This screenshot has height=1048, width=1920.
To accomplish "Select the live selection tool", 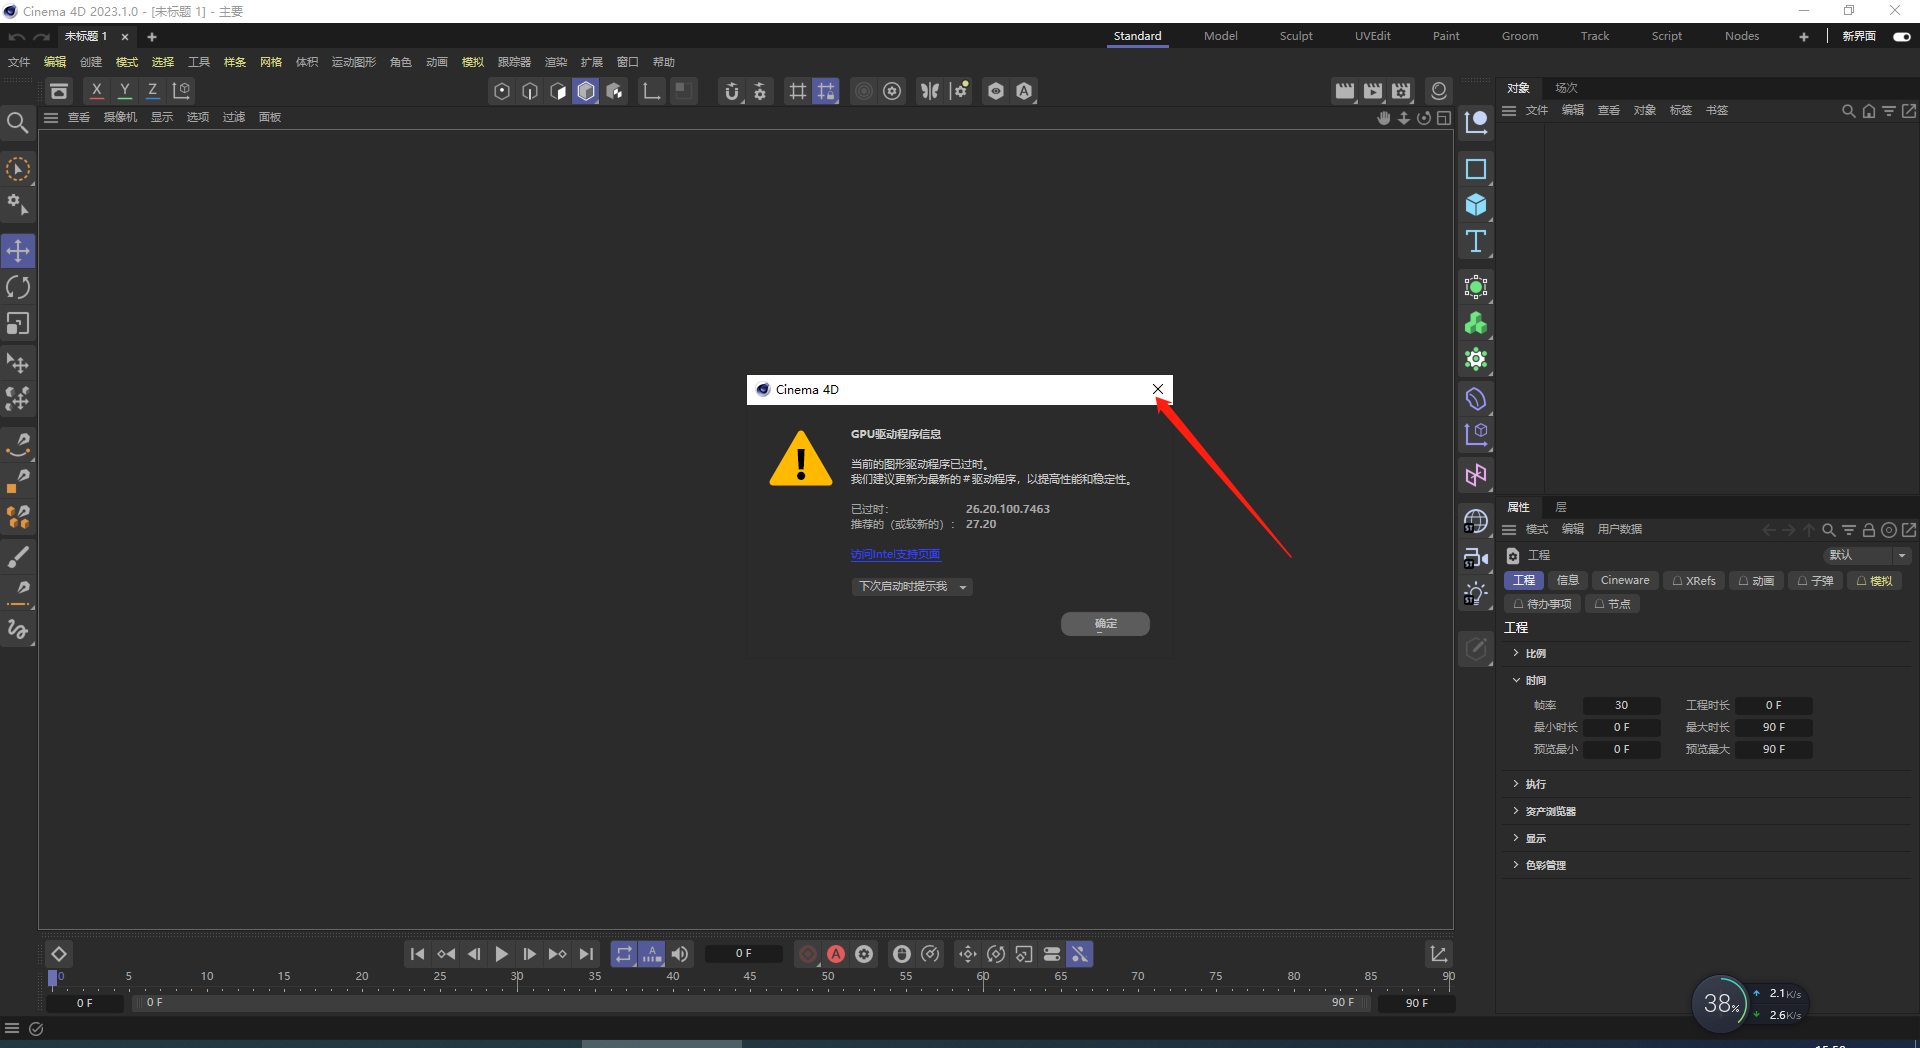I will [x=18, y=169].
